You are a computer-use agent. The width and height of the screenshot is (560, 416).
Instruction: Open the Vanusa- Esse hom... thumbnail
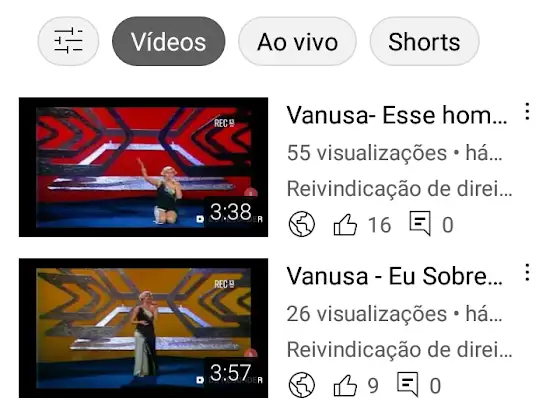click(144, 167)
